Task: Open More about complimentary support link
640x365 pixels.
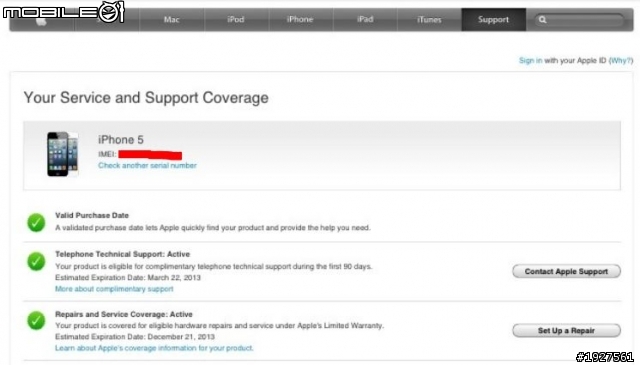Action: tap(114, 289)
